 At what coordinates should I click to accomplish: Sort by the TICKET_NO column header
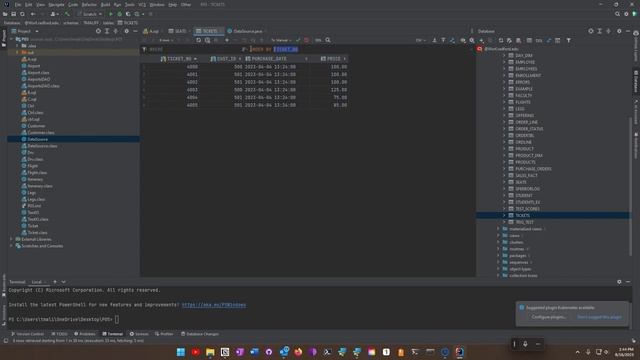pos(179,59)
